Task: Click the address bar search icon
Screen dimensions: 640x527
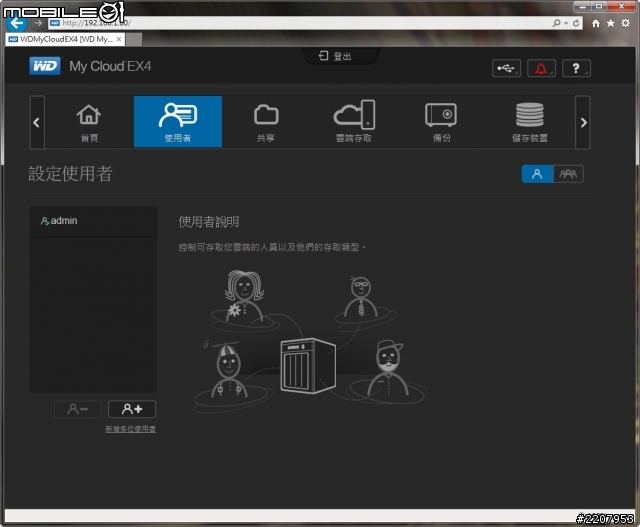Action: tap(556, 23)
